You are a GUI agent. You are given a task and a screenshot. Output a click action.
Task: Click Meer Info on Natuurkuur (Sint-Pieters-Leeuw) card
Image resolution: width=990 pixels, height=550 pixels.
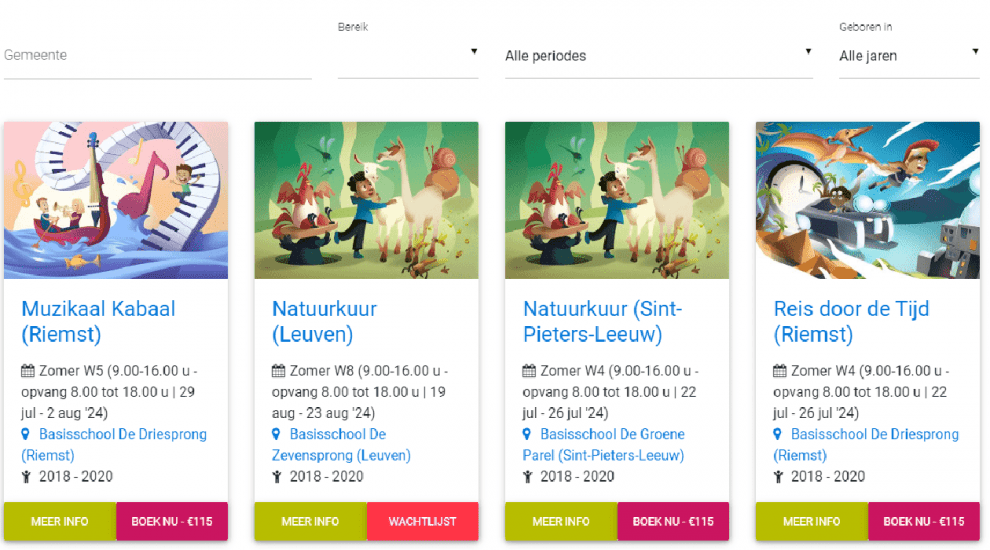pyautogui.click(x=561, y=522)
